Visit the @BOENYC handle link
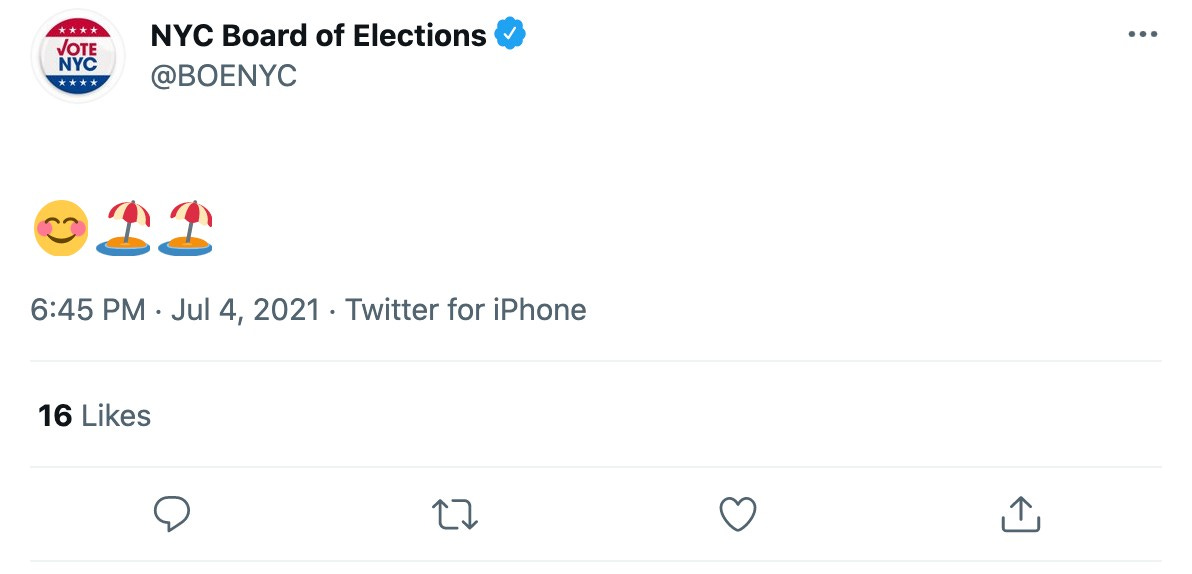 pos(224,76)
